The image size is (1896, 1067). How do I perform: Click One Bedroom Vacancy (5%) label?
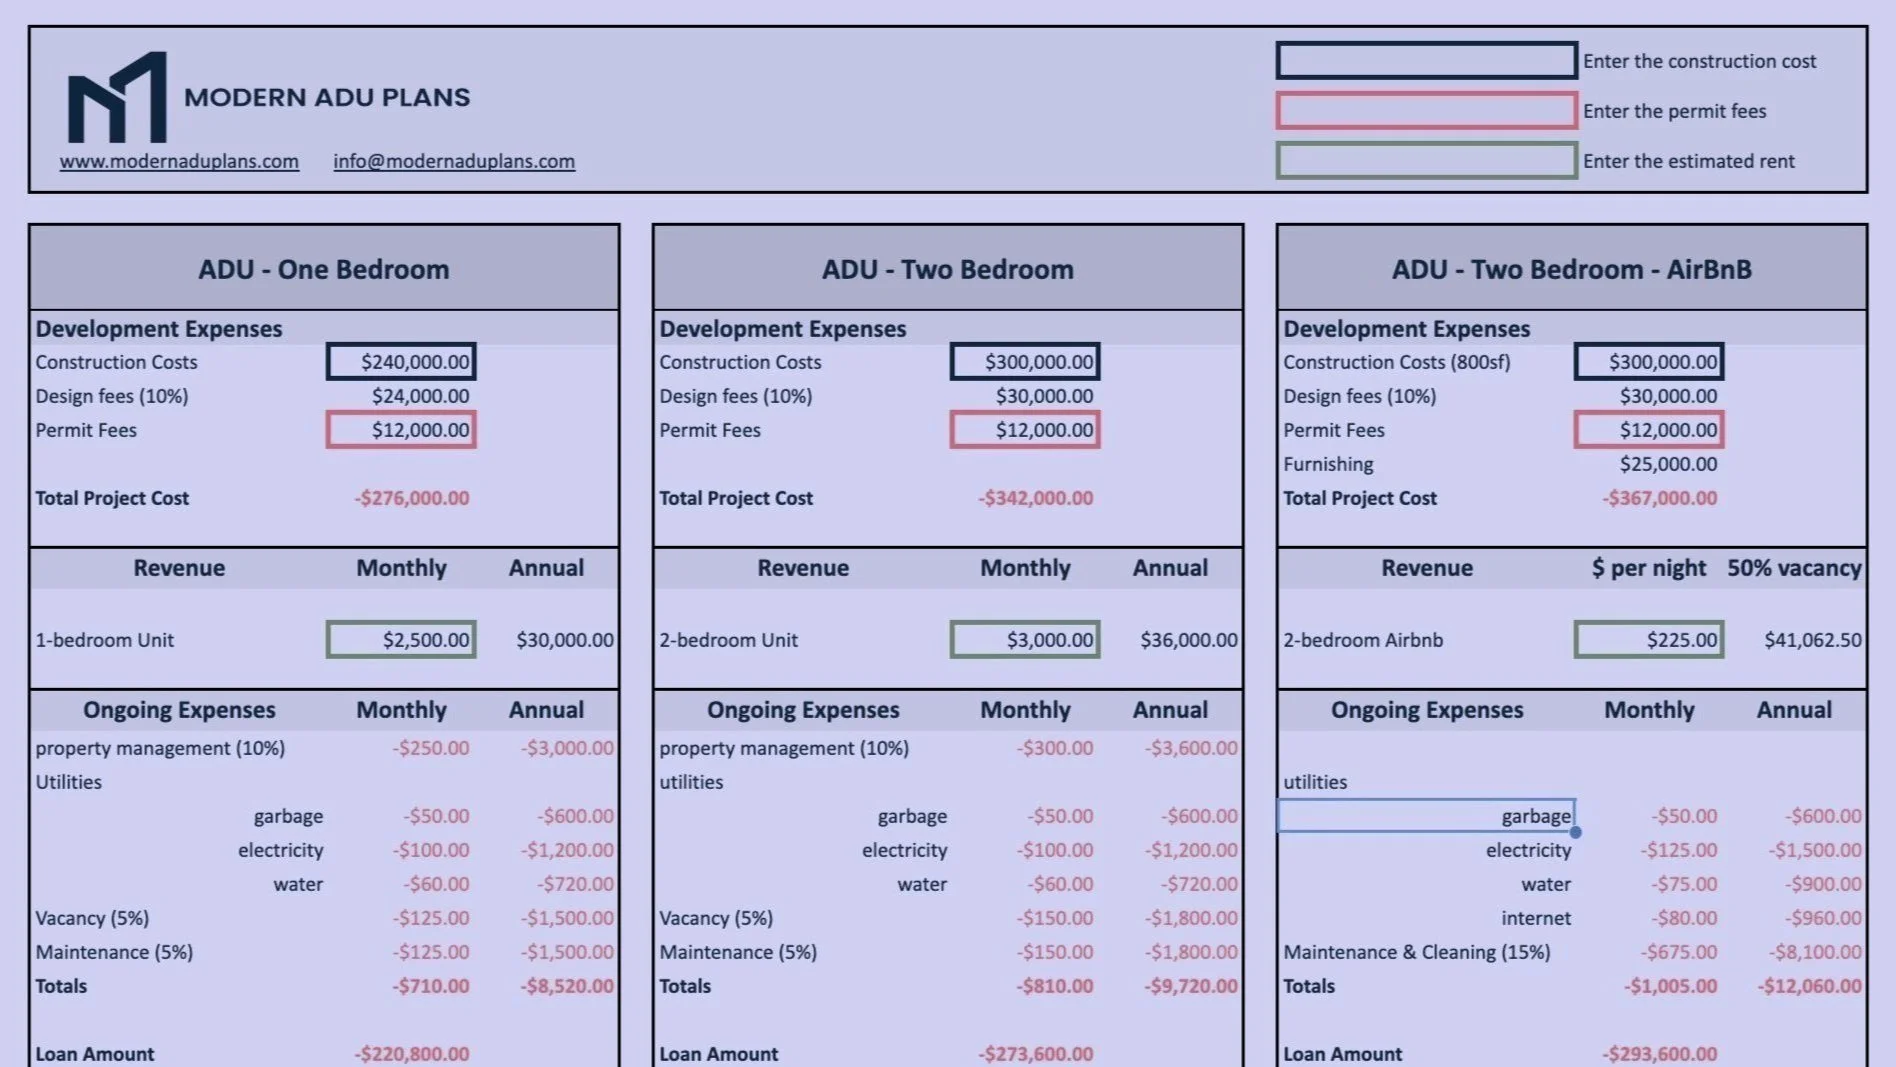pyautogui.click(x=92, y=918)
